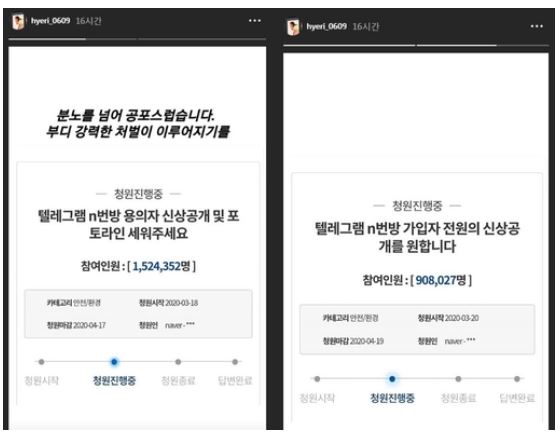Image resolution: width=560 pixels, height=440 pixels.
Task: Select the 답변완료 label in the left petition
Action: click(x=235, y=381)
